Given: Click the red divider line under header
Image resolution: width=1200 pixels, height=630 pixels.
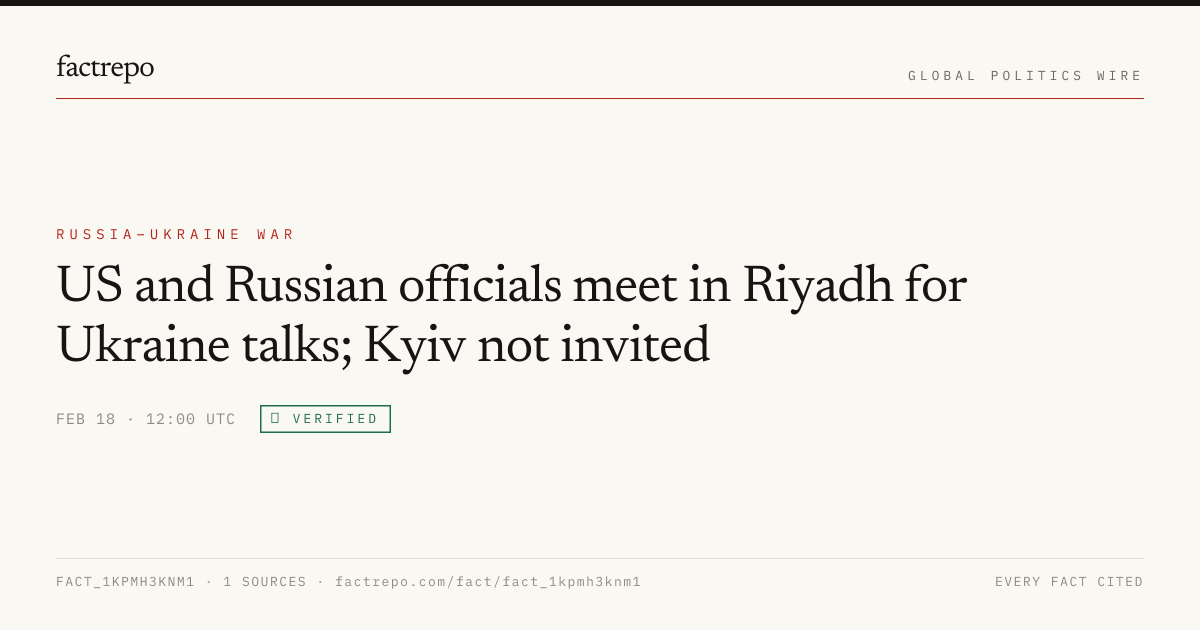Looking at the screenshot, I should [600, 98].
